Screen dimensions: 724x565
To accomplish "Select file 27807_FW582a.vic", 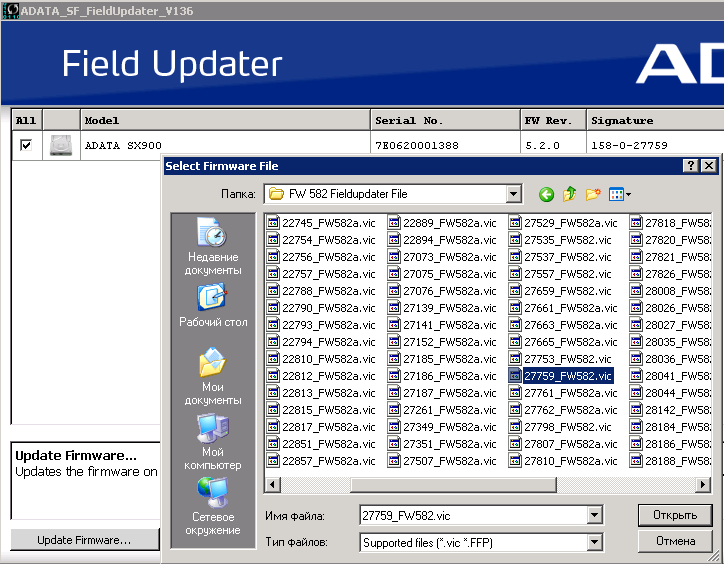I will (x=563, y=444).
